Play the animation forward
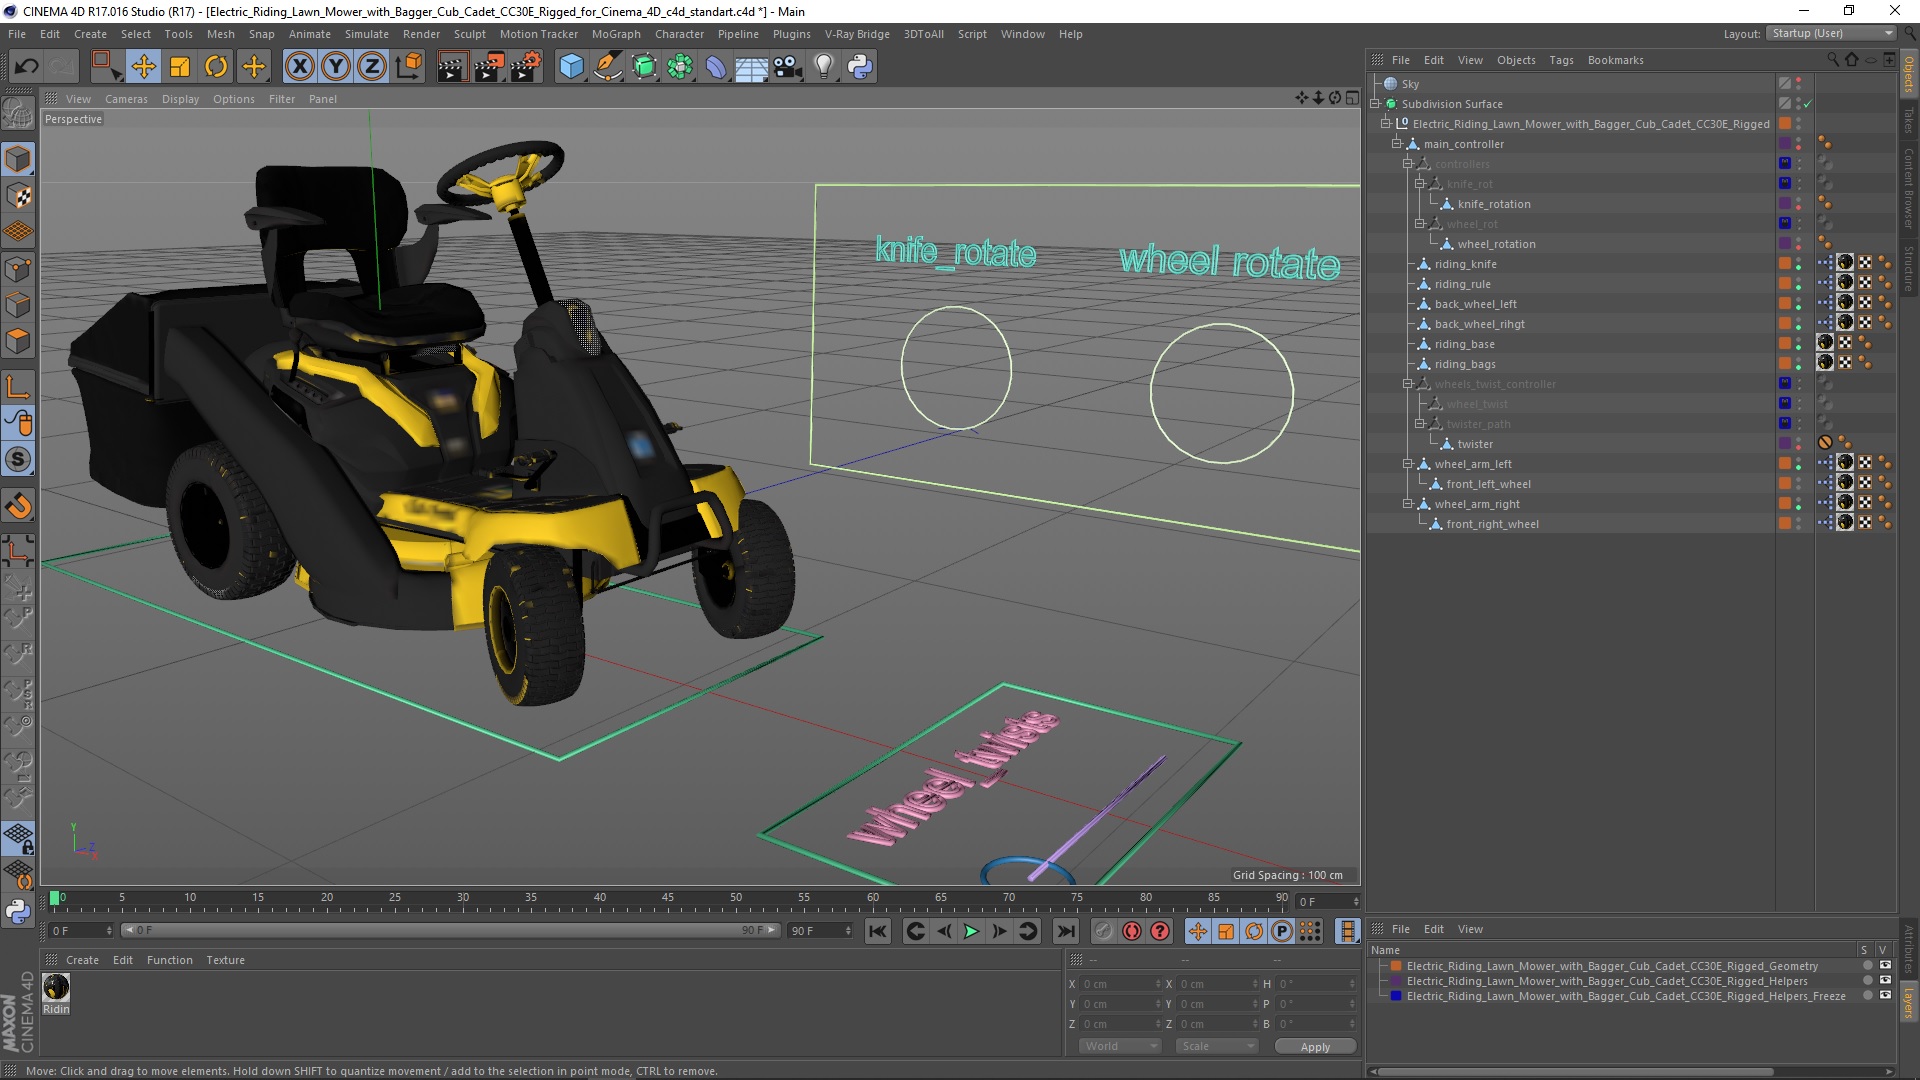The width and height of the screenshot is (1920, 1080). click(971, 932)
